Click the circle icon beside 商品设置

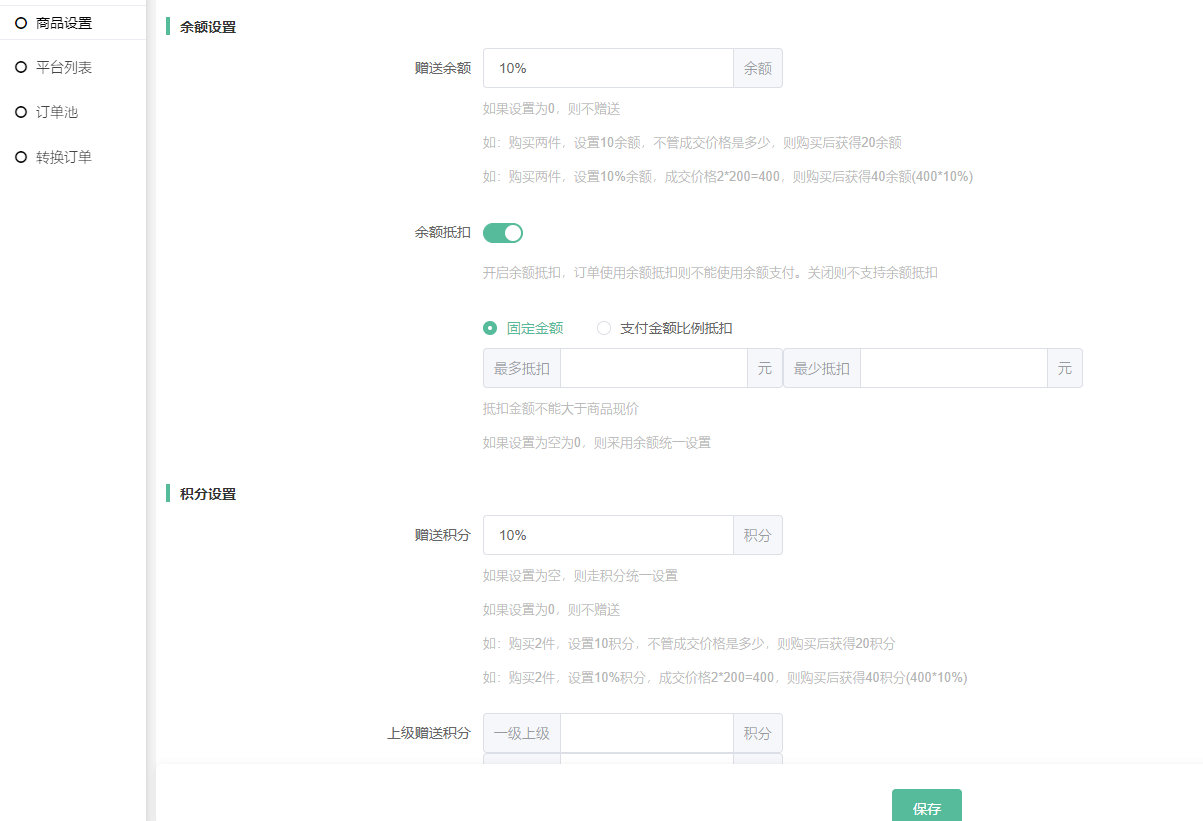21,23
